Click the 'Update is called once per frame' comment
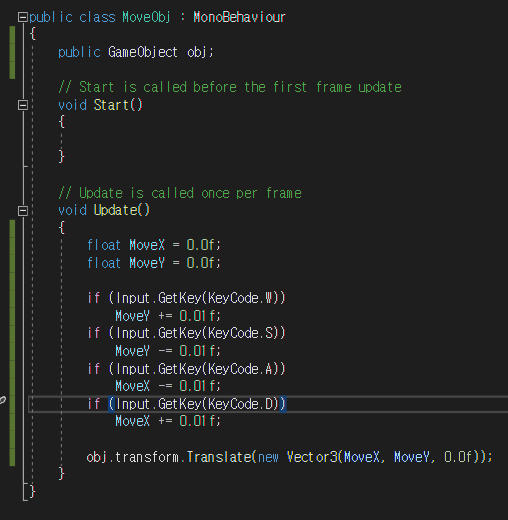Viewport: 508px width, 520px height. 180,193
